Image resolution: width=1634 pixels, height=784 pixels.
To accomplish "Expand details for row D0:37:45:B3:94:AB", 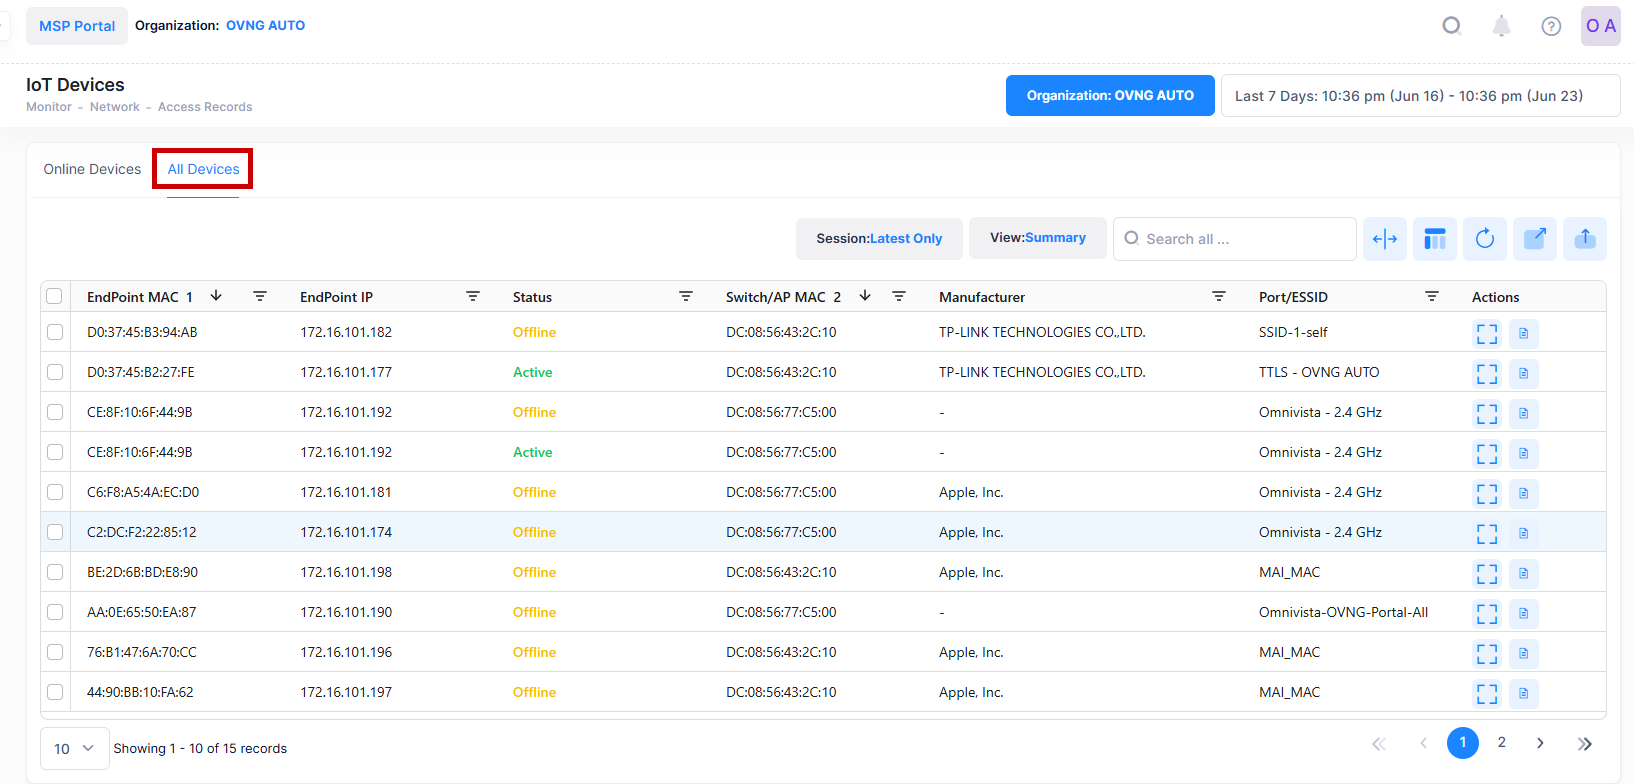I will [1486, 333].
